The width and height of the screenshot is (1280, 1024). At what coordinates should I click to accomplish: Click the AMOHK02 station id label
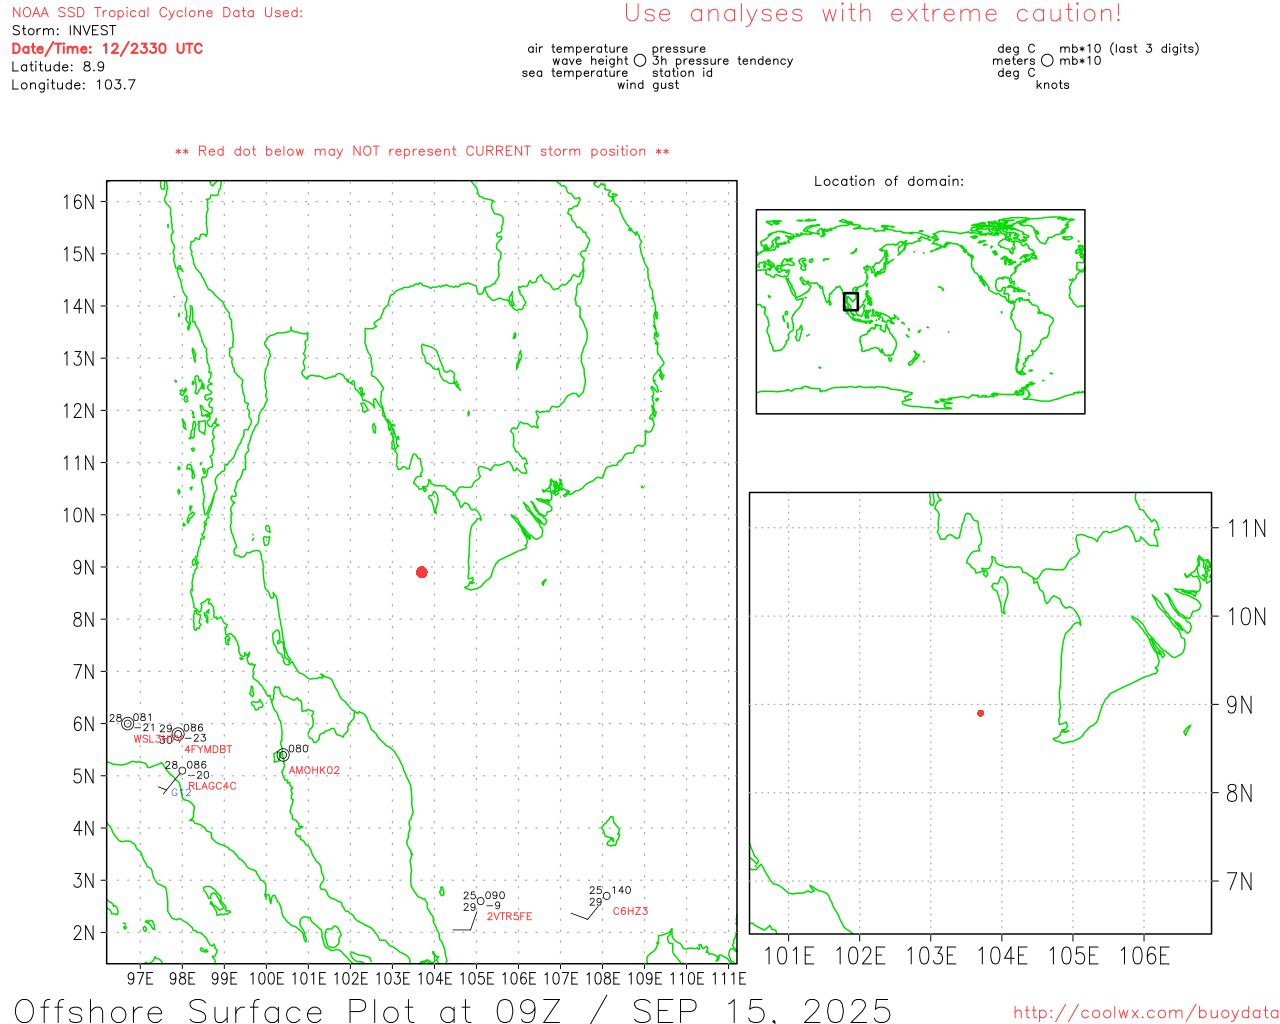[314, 771]
